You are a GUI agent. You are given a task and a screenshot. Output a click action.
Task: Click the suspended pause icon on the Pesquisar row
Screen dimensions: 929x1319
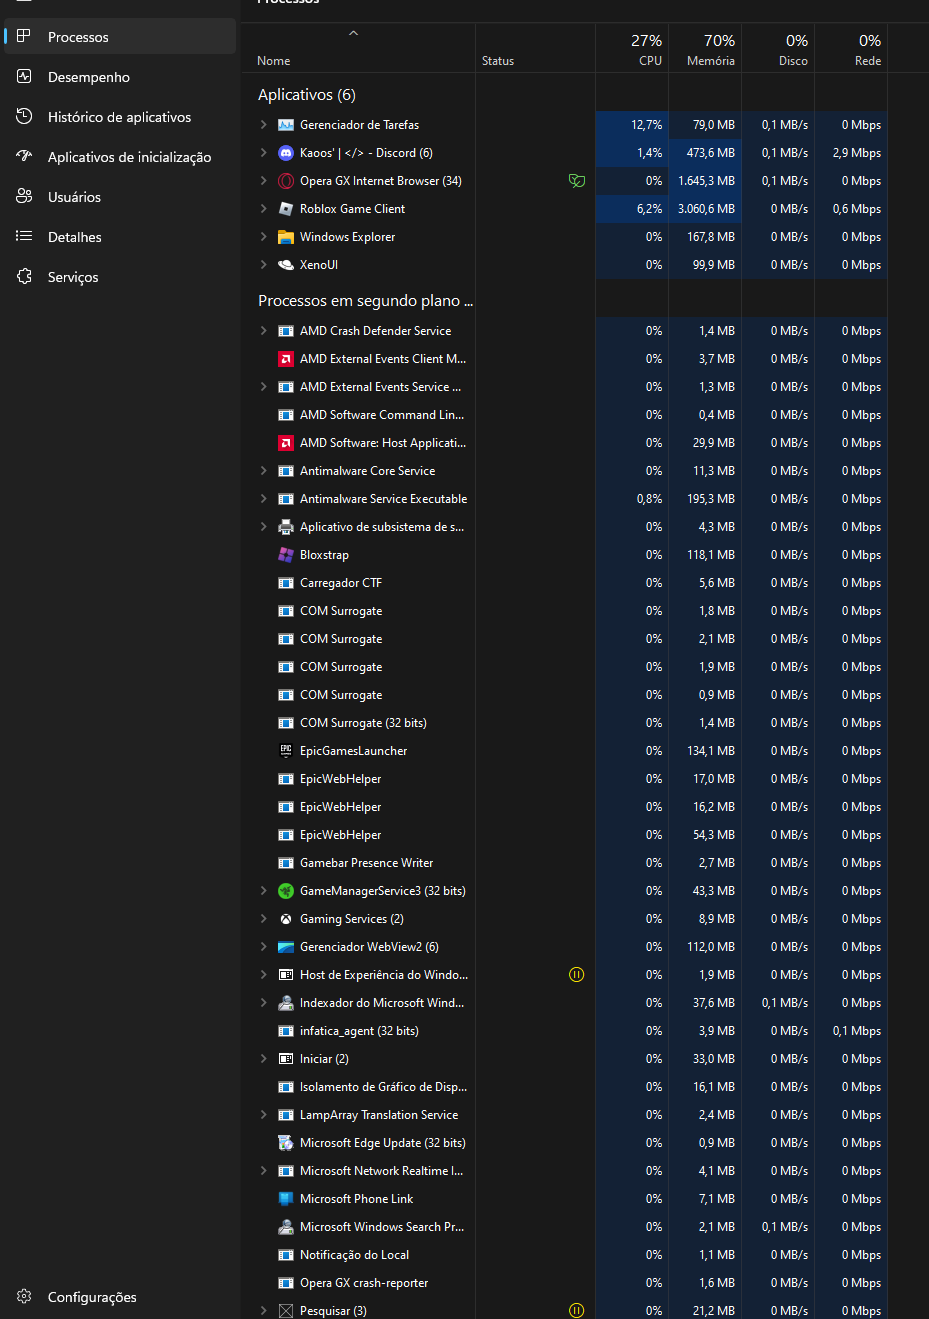click(x=577, y=1310)
